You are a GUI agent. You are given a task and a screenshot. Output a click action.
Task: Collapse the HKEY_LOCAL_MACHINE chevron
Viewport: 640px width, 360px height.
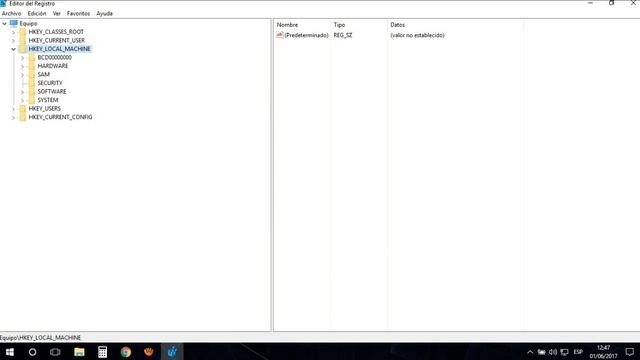[13, 49]
